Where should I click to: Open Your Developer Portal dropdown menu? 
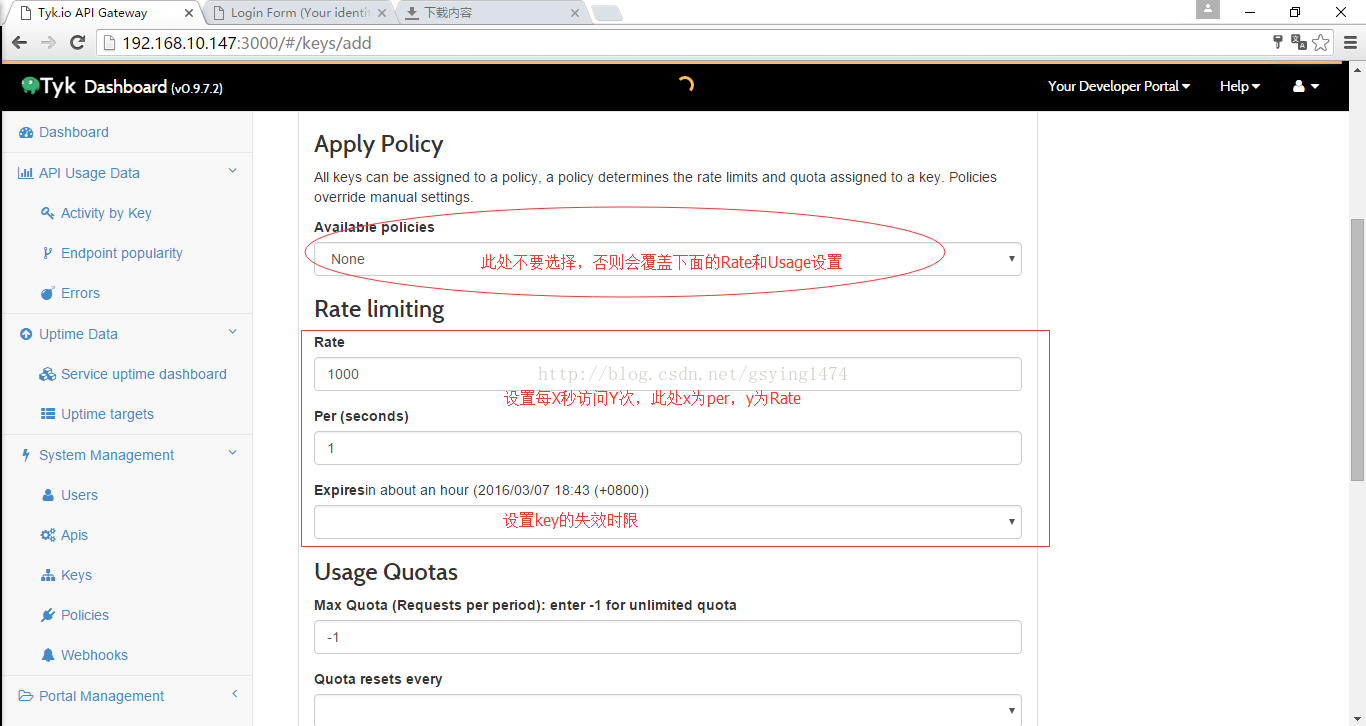point(1119,86)
